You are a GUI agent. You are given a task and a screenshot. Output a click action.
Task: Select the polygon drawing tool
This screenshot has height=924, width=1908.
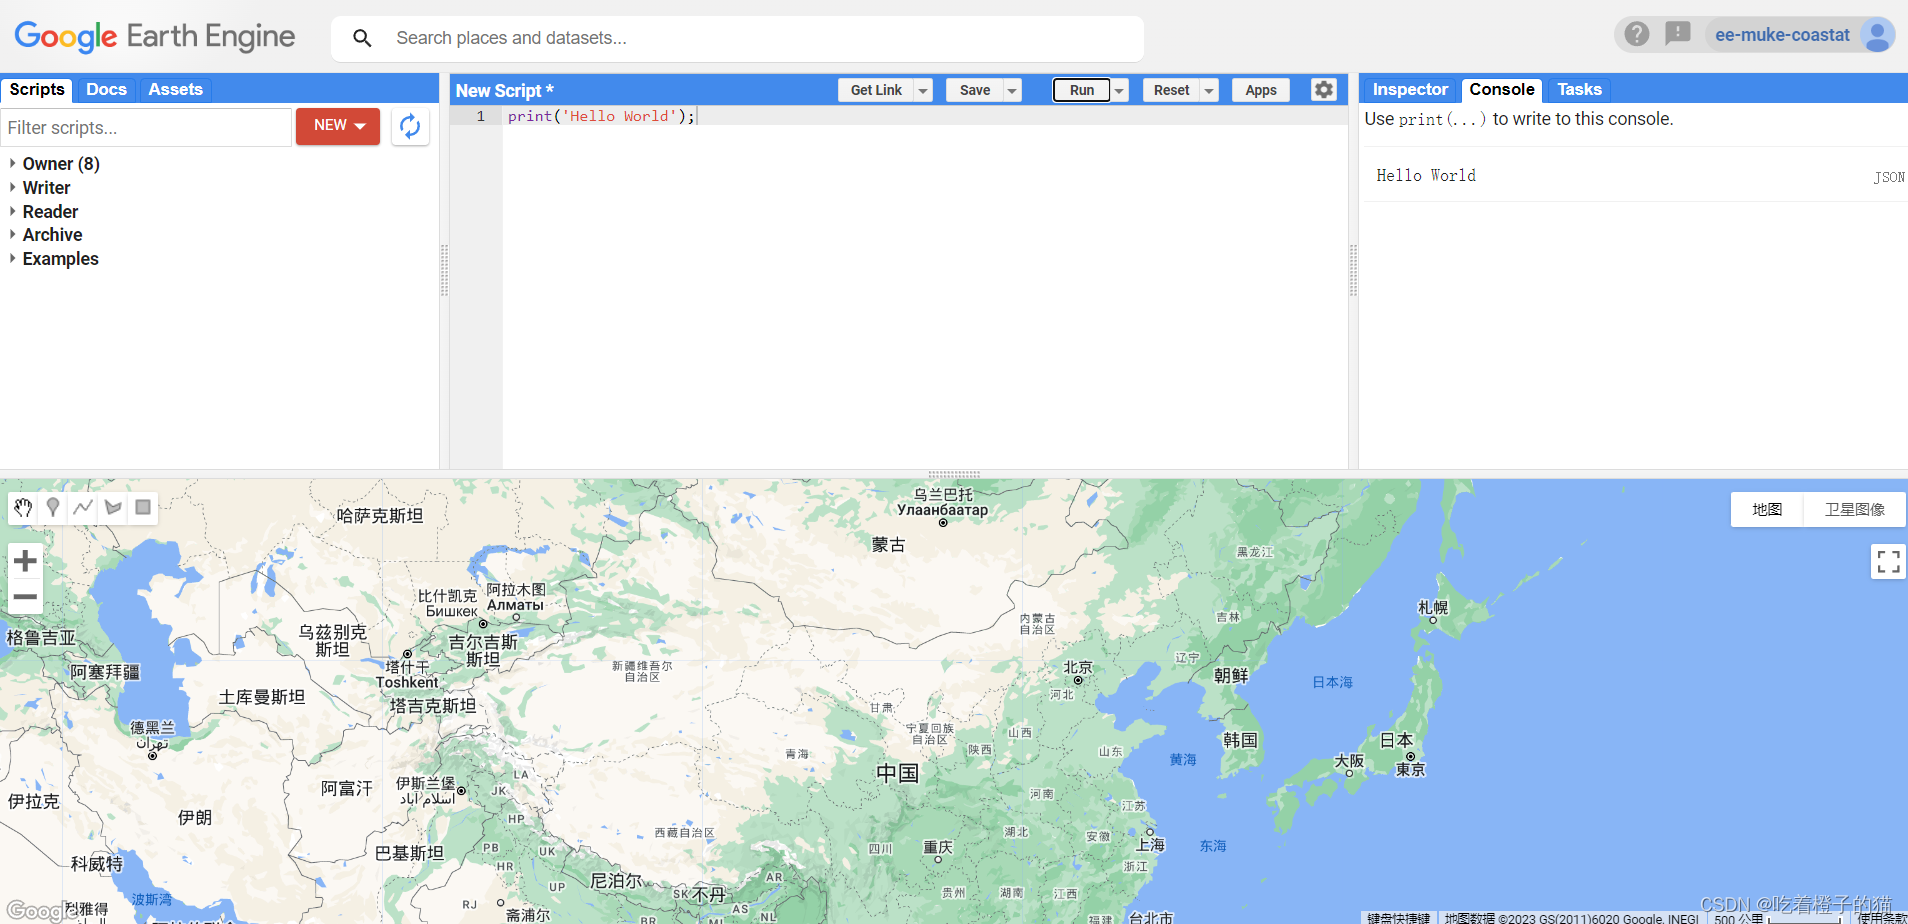tap(112, 507)
